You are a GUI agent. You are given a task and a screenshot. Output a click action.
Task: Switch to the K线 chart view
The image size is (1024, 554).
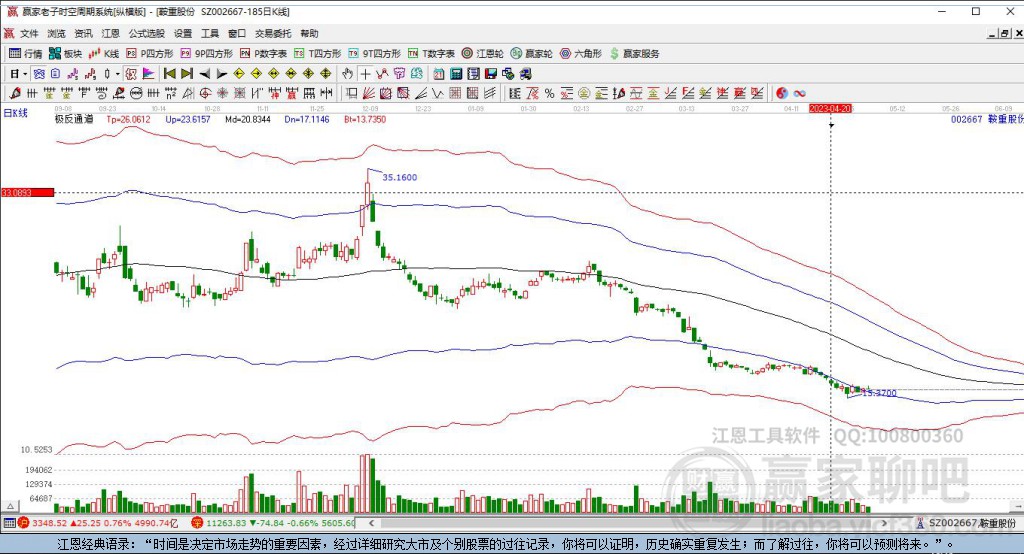point(104,54)
